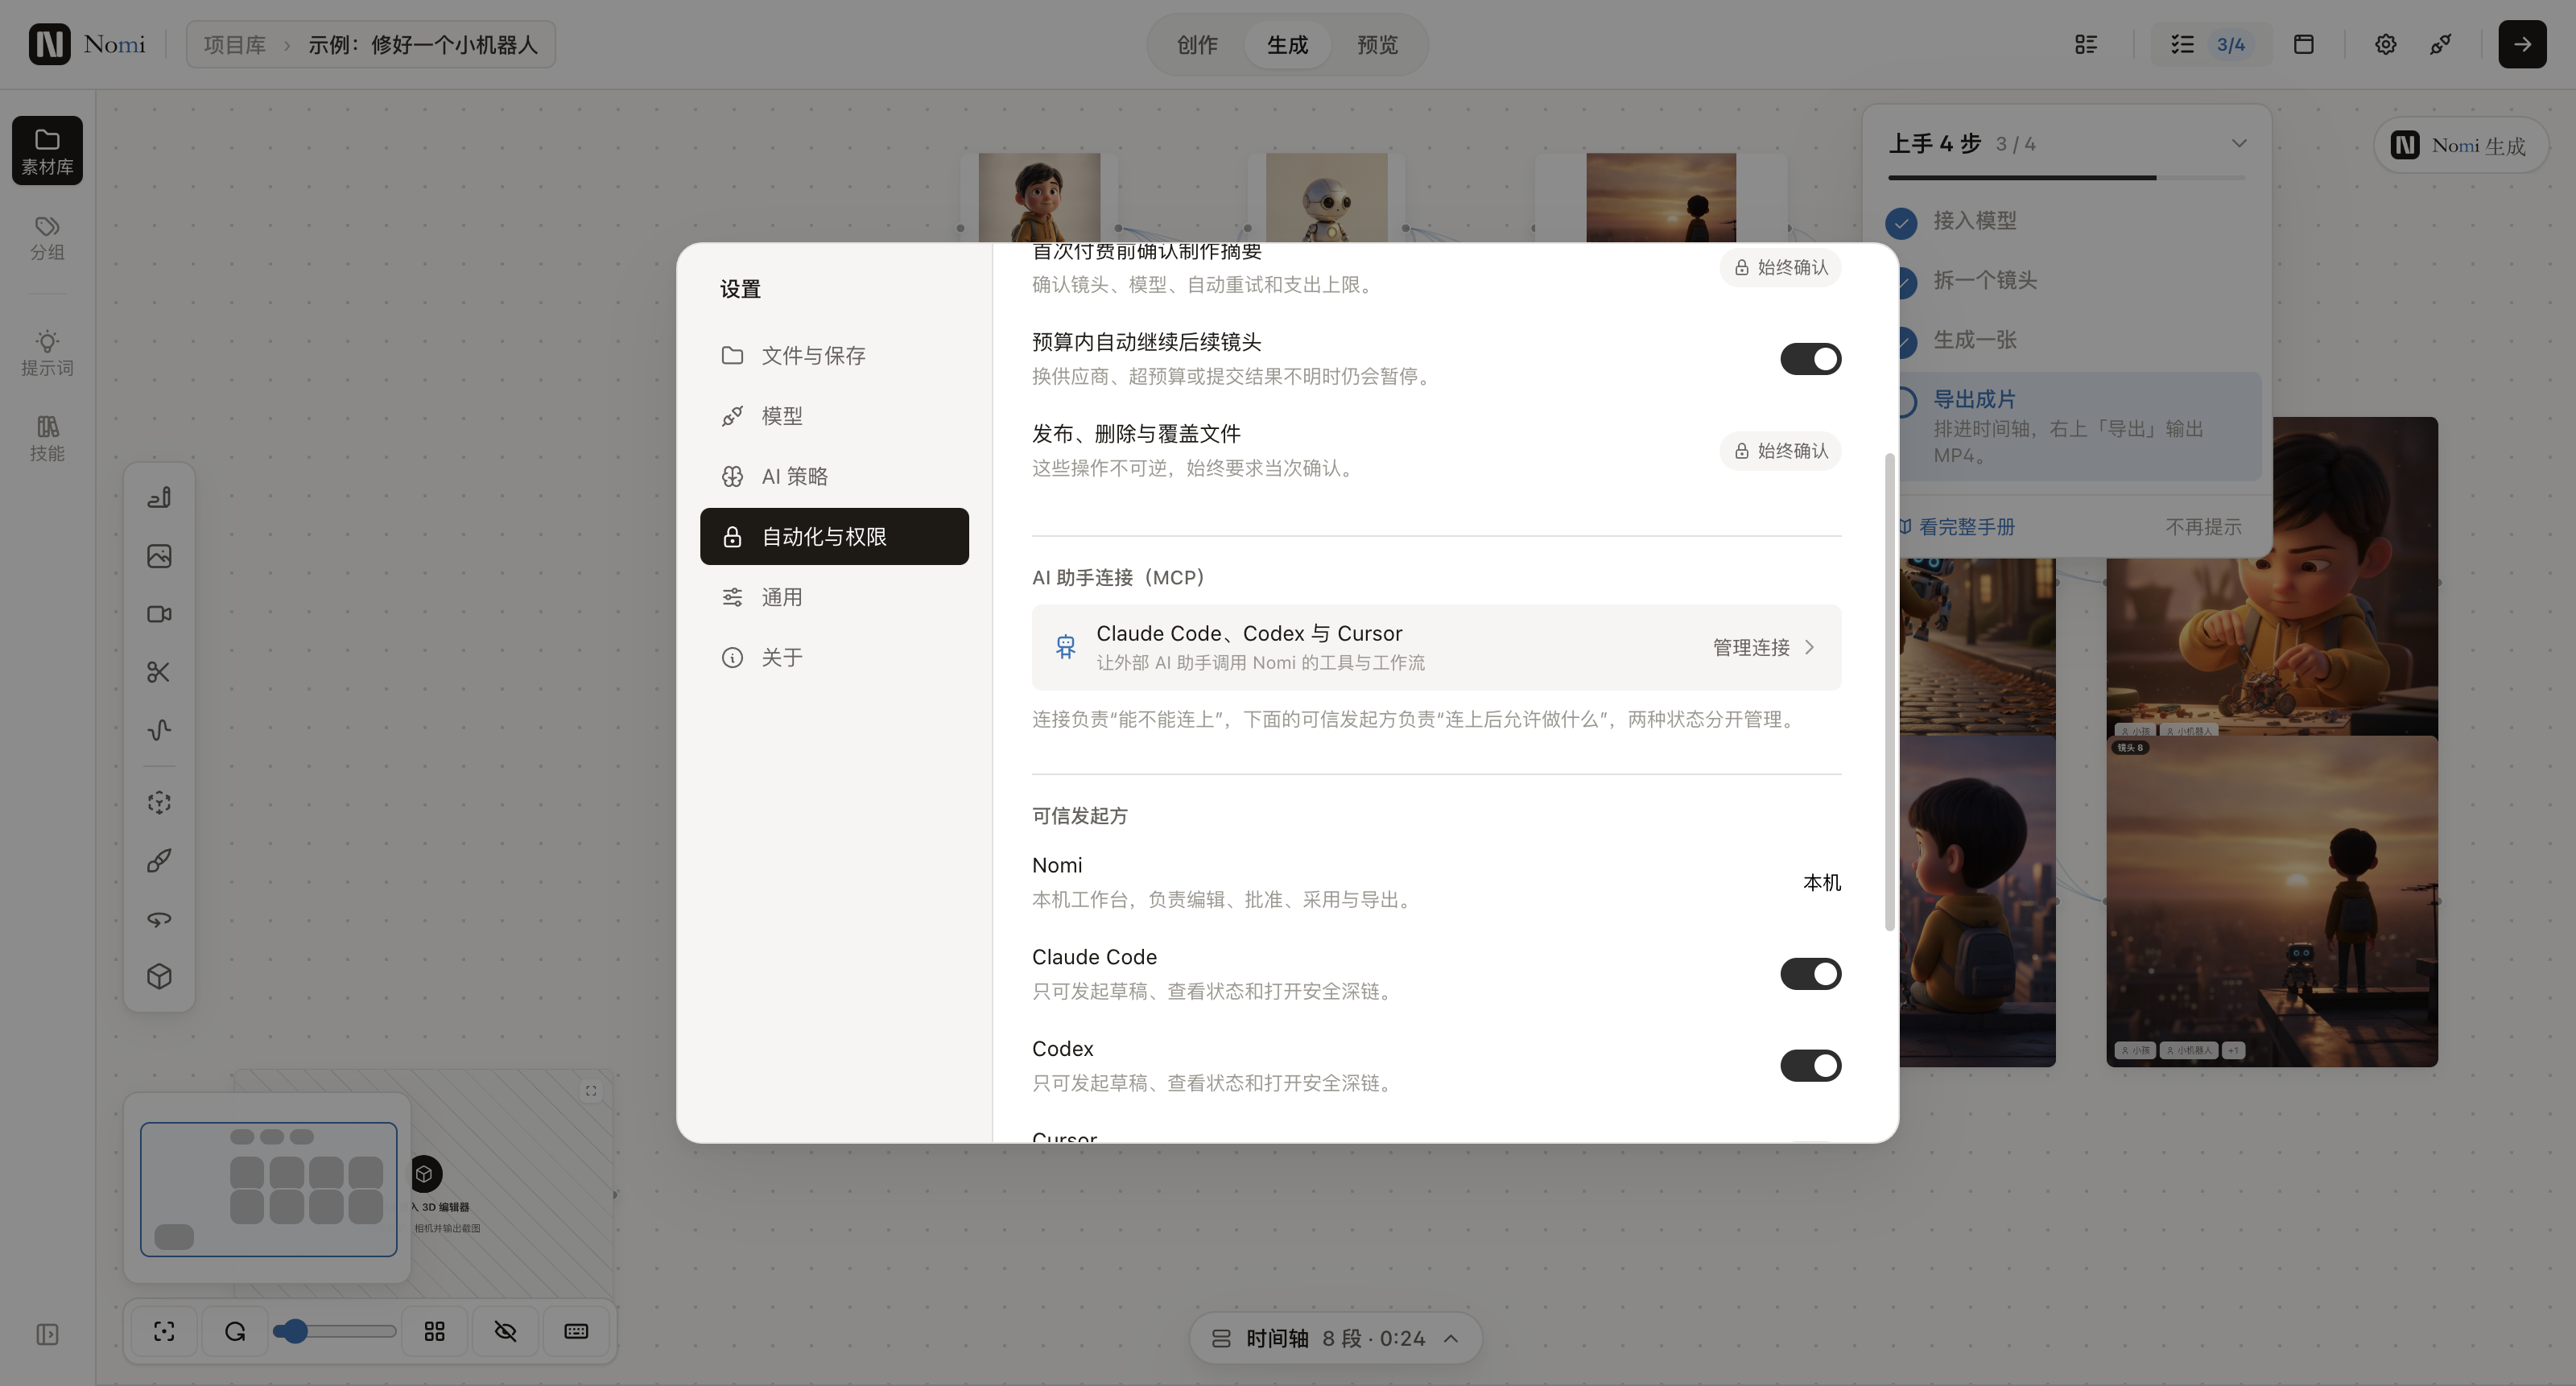Image resolution: width=2576 pixels, height=1386 pixels.
Task: Open 关于 settings section
Action: (834, 657)
